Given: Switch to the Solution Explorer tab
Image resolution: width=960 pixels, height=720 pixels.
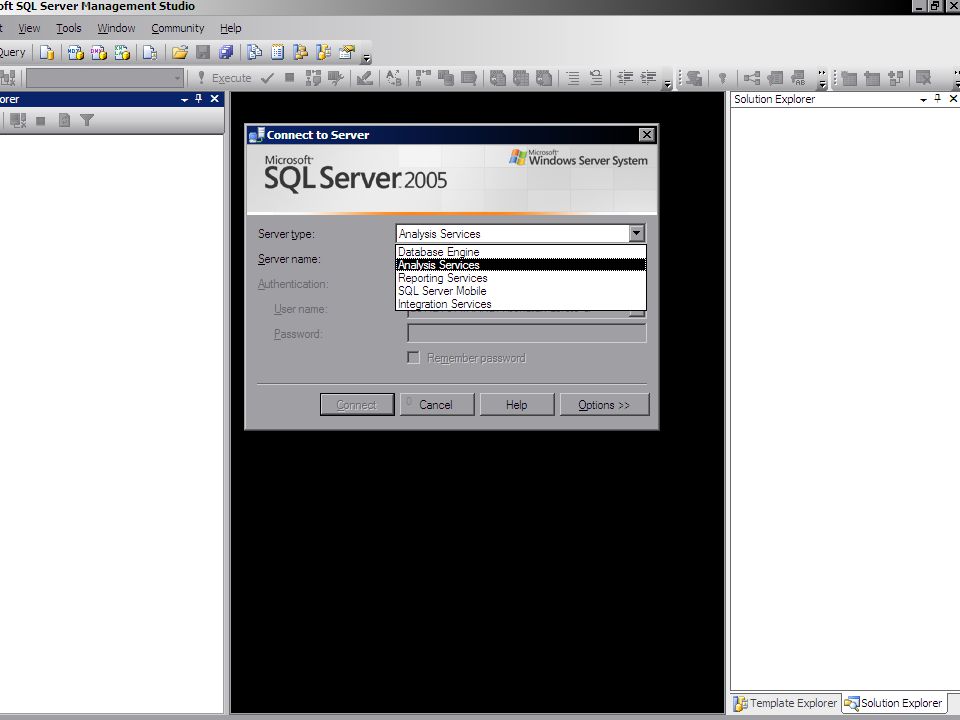Looking at the screenshot, I should [894, 703].
